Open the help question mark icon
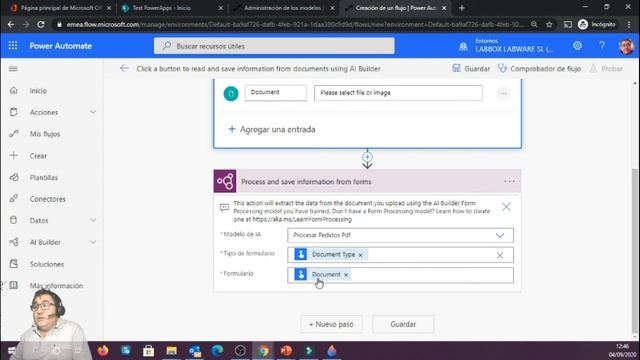Viewport: 640px width, 360px height. (x=602, y=46)
